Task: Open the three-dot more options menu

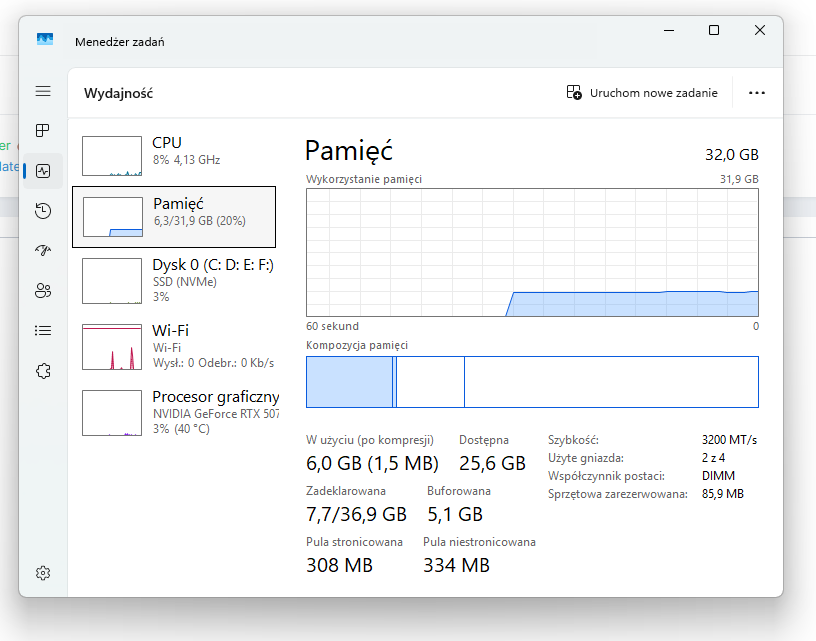Action: pos(757,93)
